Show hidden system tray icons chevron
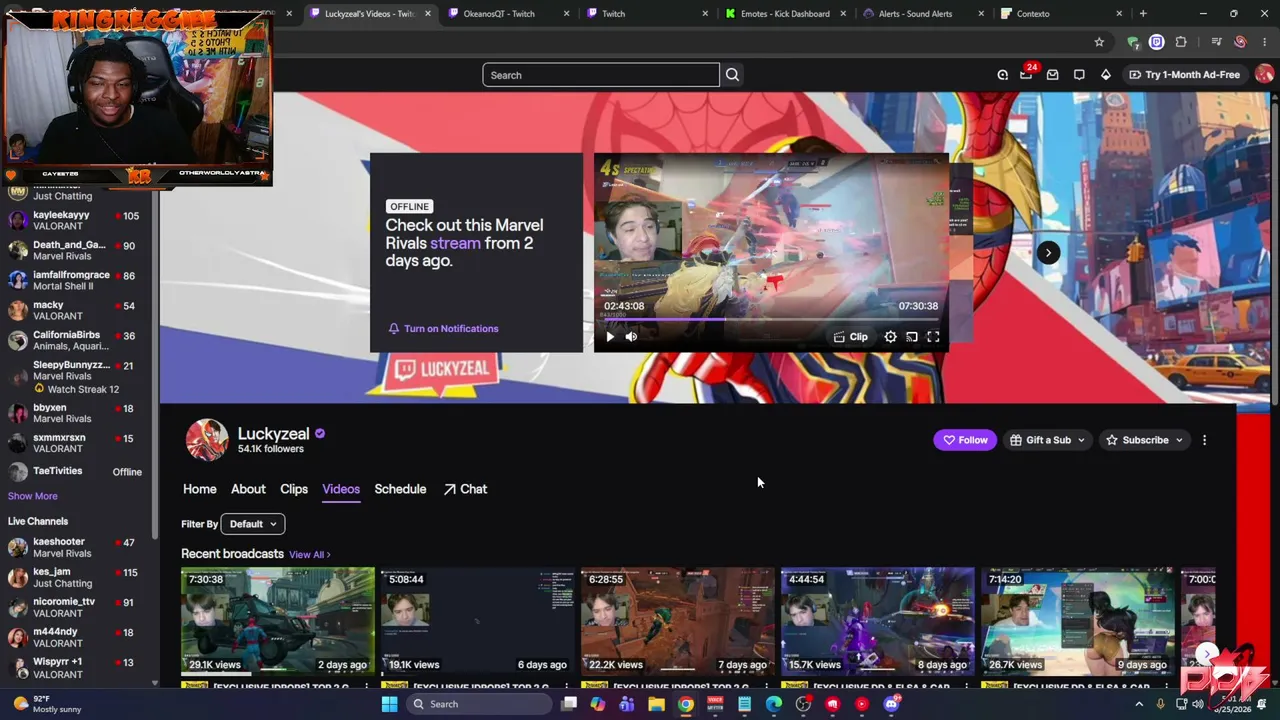Screen dimensions: 1280x720 1139,704
